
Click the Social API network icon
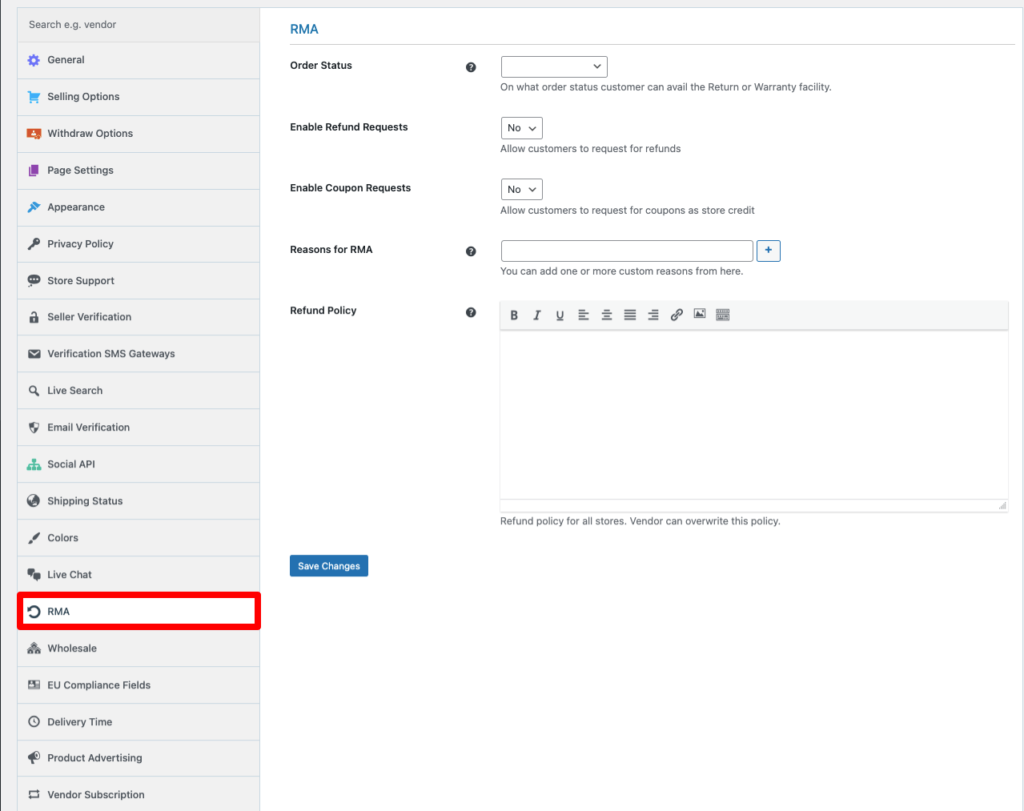(34, 464)
